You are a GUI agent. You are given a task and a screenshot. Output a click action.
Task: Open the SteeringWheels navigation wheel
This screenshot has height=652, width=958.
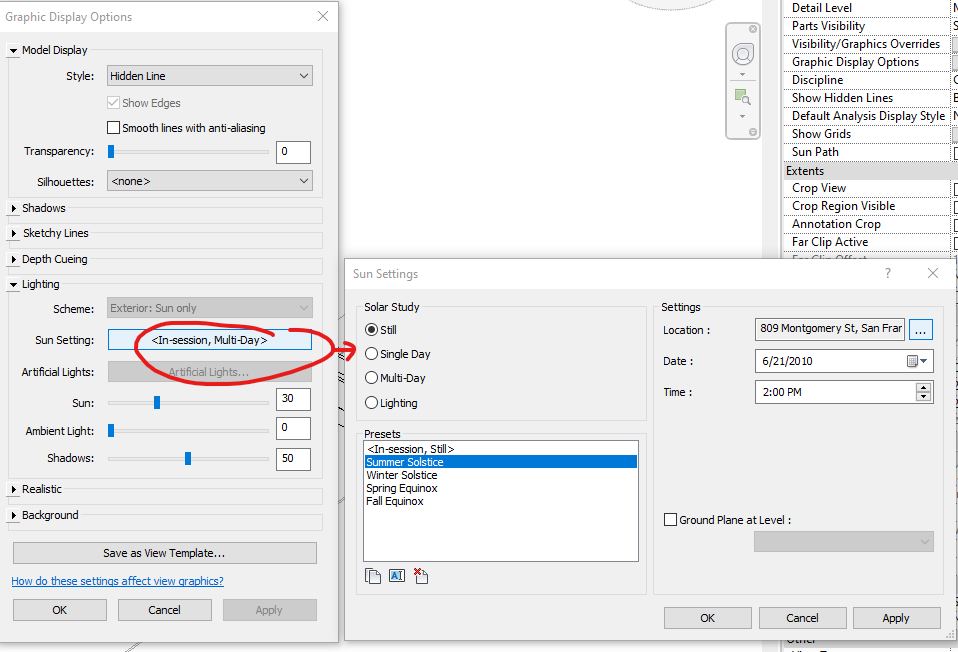pos(742,55)
